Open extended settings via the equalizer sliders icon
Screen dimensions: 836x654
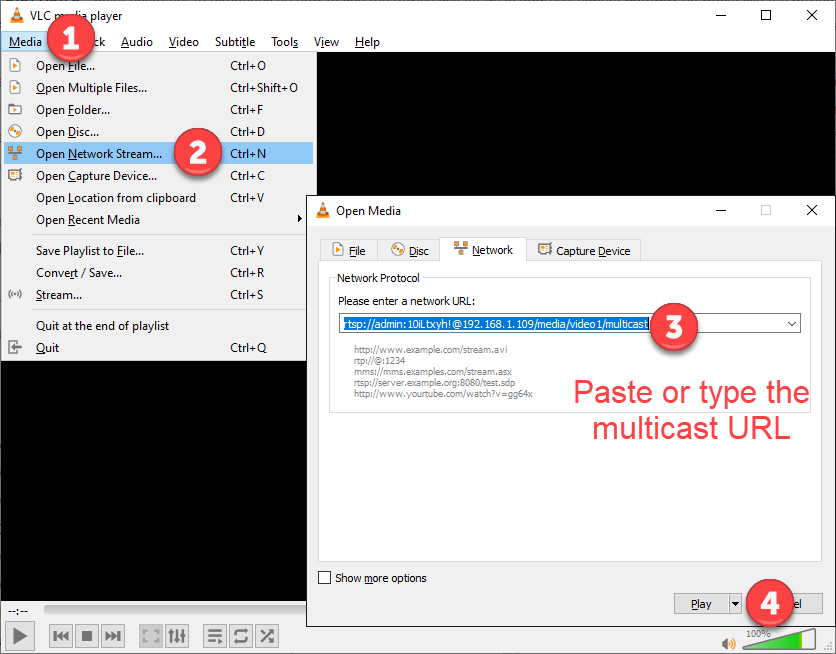(x=177, y=635)
